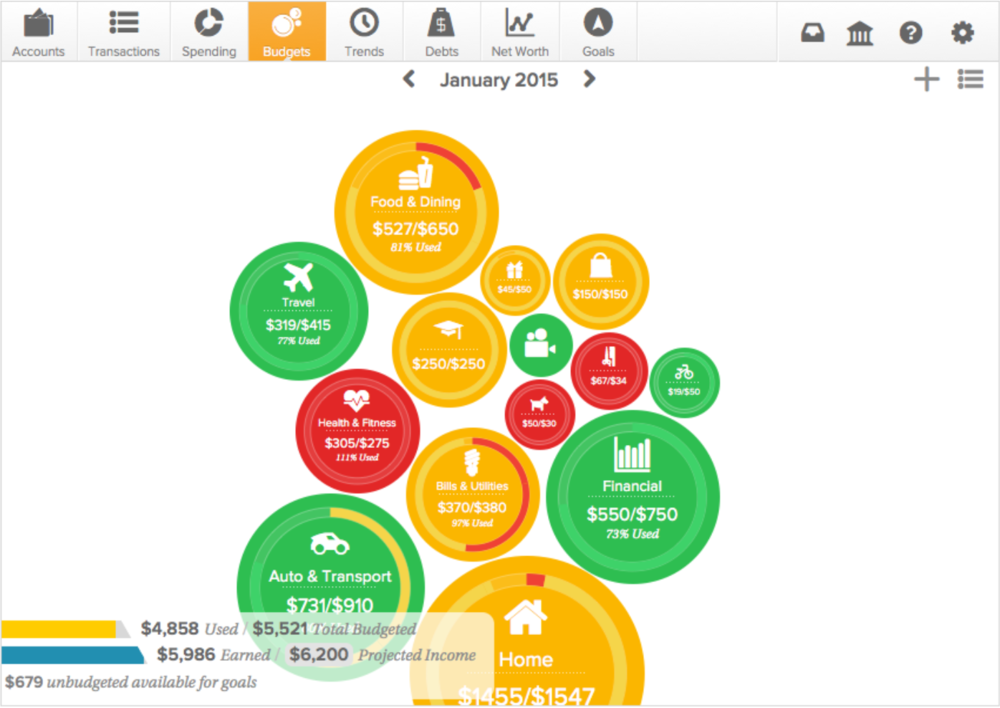Switch to the Goals tab
Image resolution: width=1000 pixels, height=708 pixels.
(x=598, y=32)
